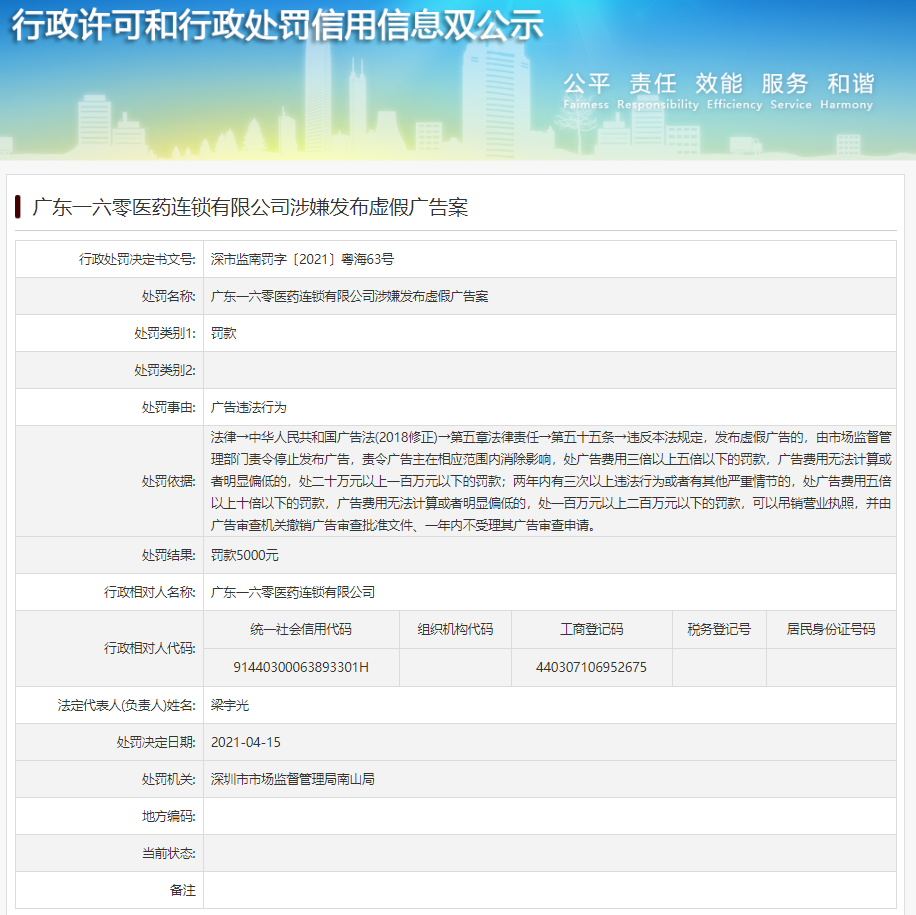Select the reason value 广告违法行为
Image resolution: width=916 pixels, height=915 pixels.
(248, 407)
